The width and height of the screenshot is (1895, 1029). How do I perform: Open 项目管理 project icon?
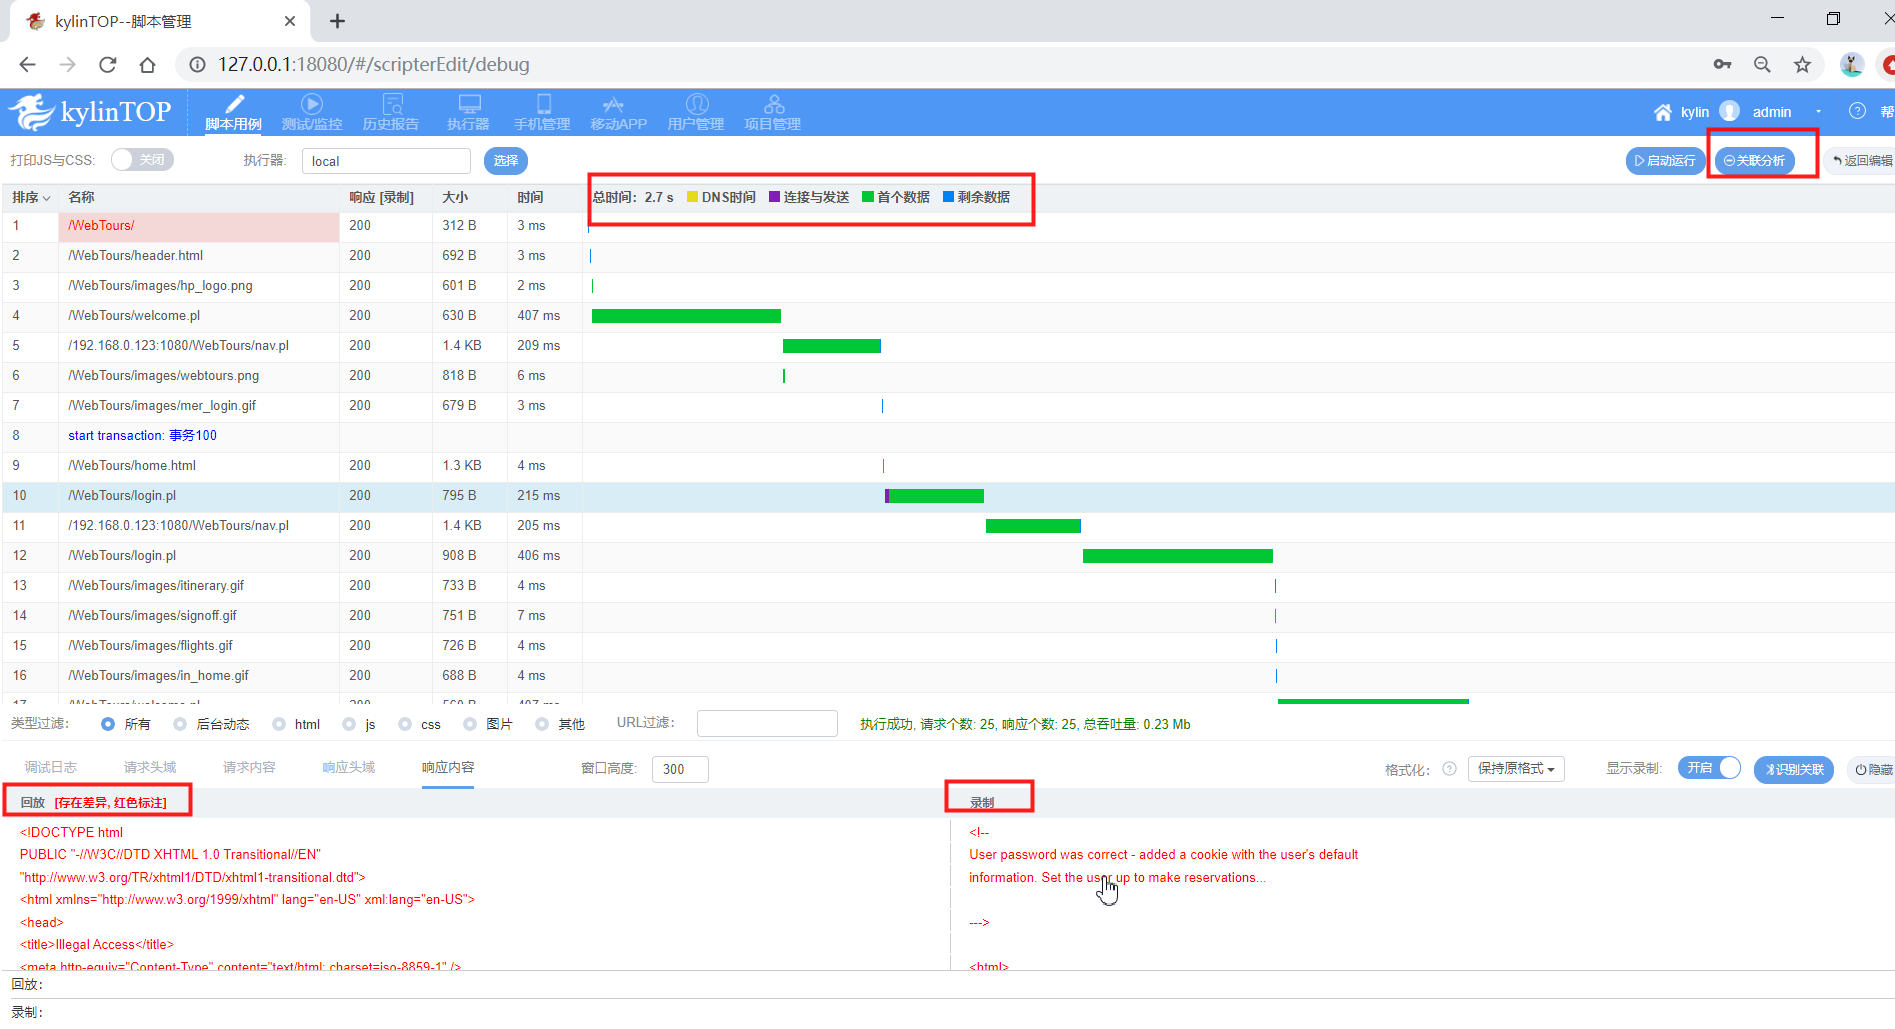(773, 104)
